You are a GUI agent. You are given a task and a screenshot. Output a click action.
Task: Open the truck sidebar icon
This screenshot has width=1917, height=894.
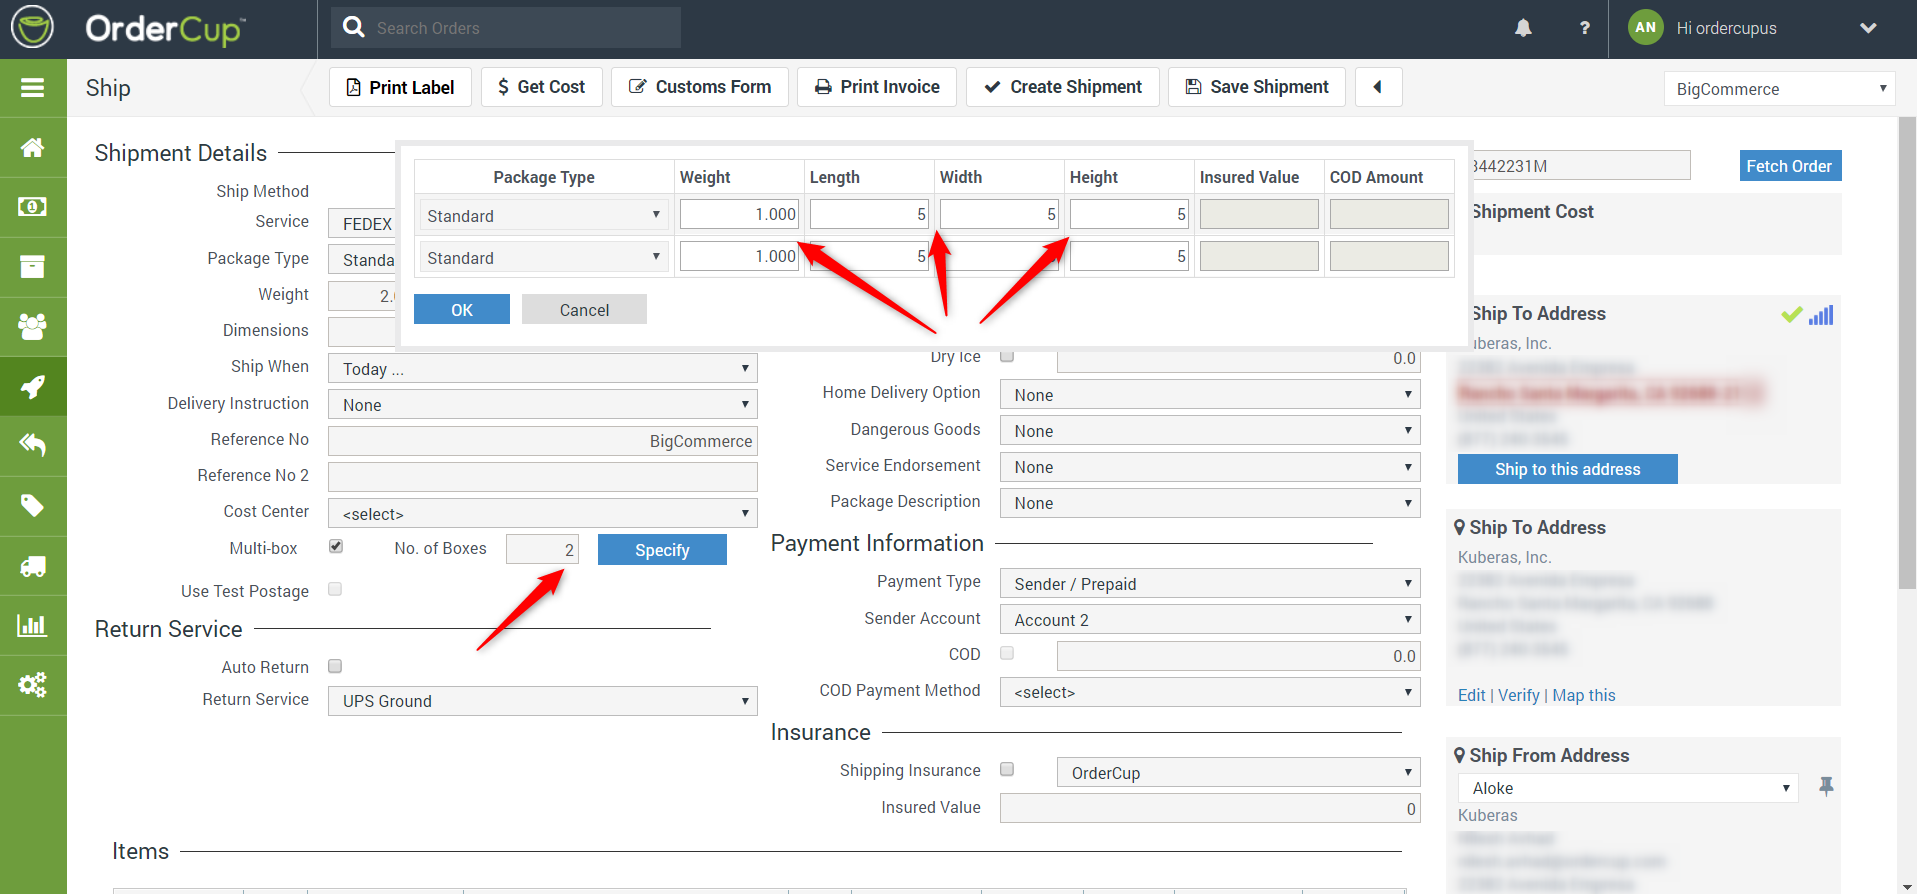33,566
